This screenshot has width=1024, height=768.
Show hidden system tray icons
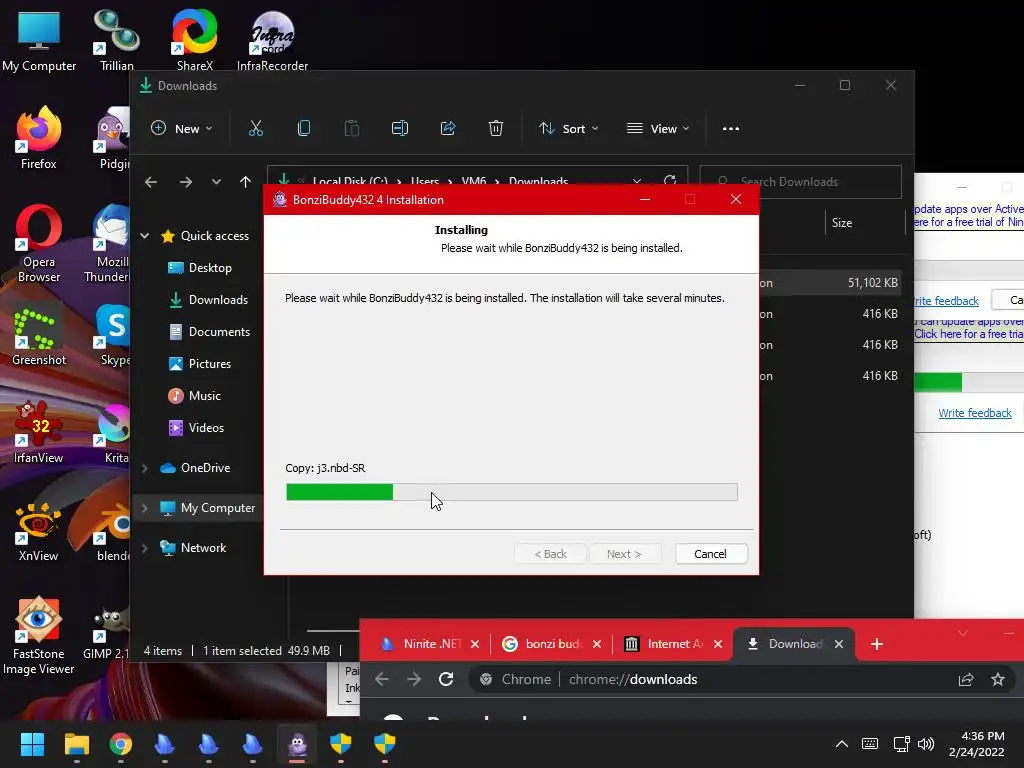tap(842, 744)
